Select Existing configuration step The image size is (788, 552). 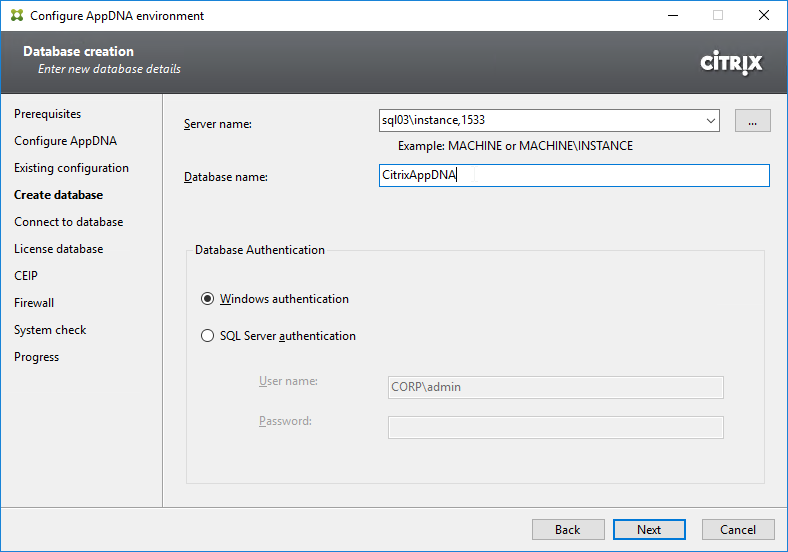pos(71,168)
